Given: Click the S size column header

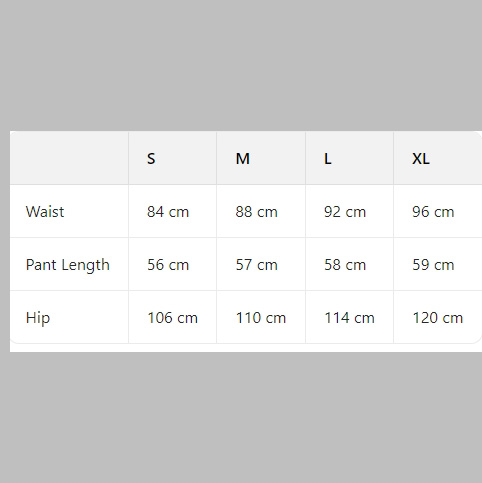Looking at the screenshot, I should coord(172,158).
